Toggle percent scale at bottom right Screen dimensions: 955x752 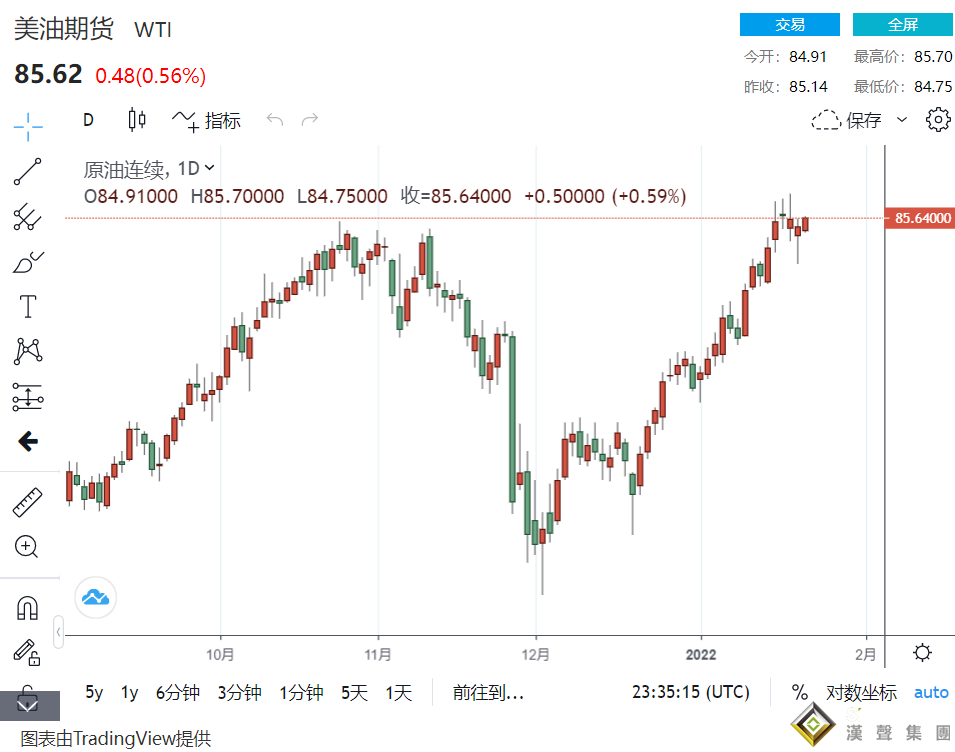[x=799, y=692]
